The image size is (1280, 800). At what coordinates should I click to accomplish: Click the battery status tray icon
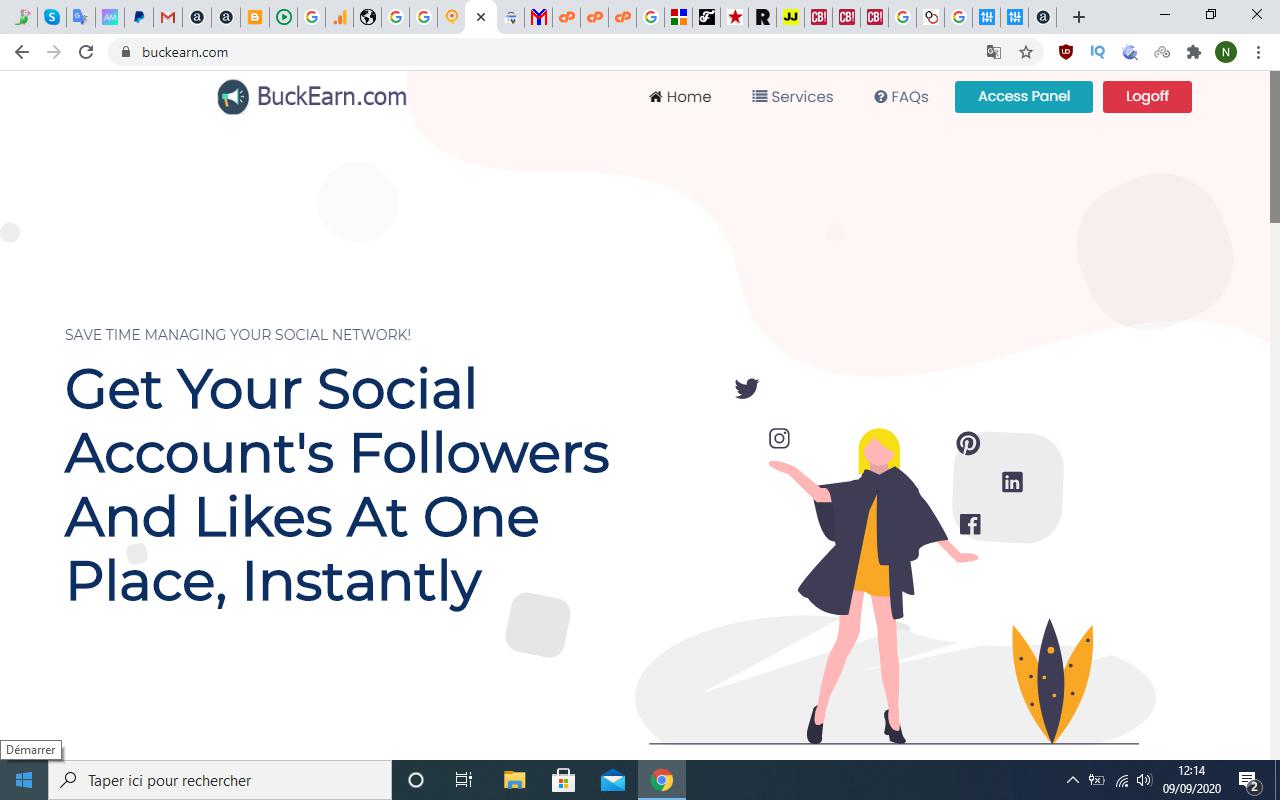[1097, 780]
